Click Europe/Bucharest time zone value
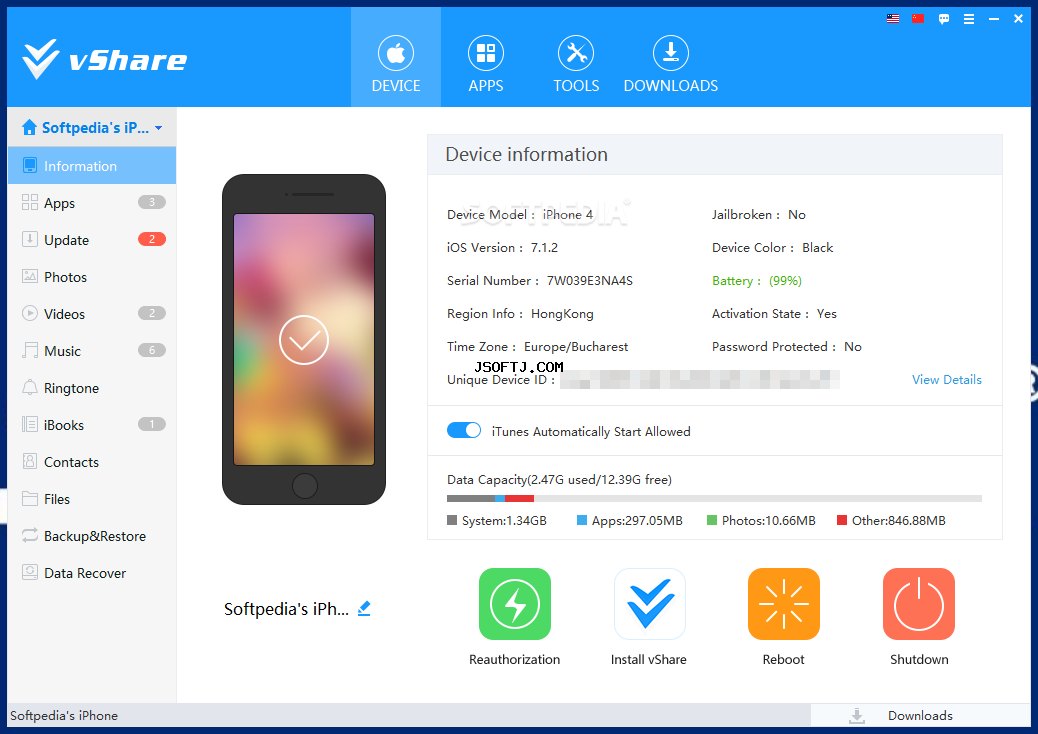 click(576, 347)
